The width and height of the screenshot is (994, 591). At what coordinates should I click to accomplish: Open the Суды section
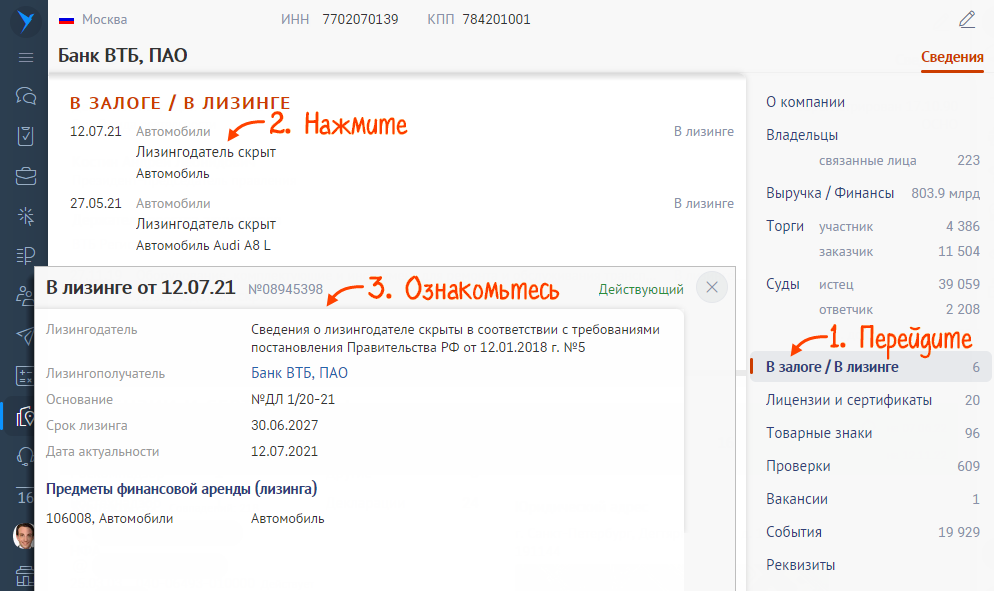pyautogui.click(x=782, y=284)
